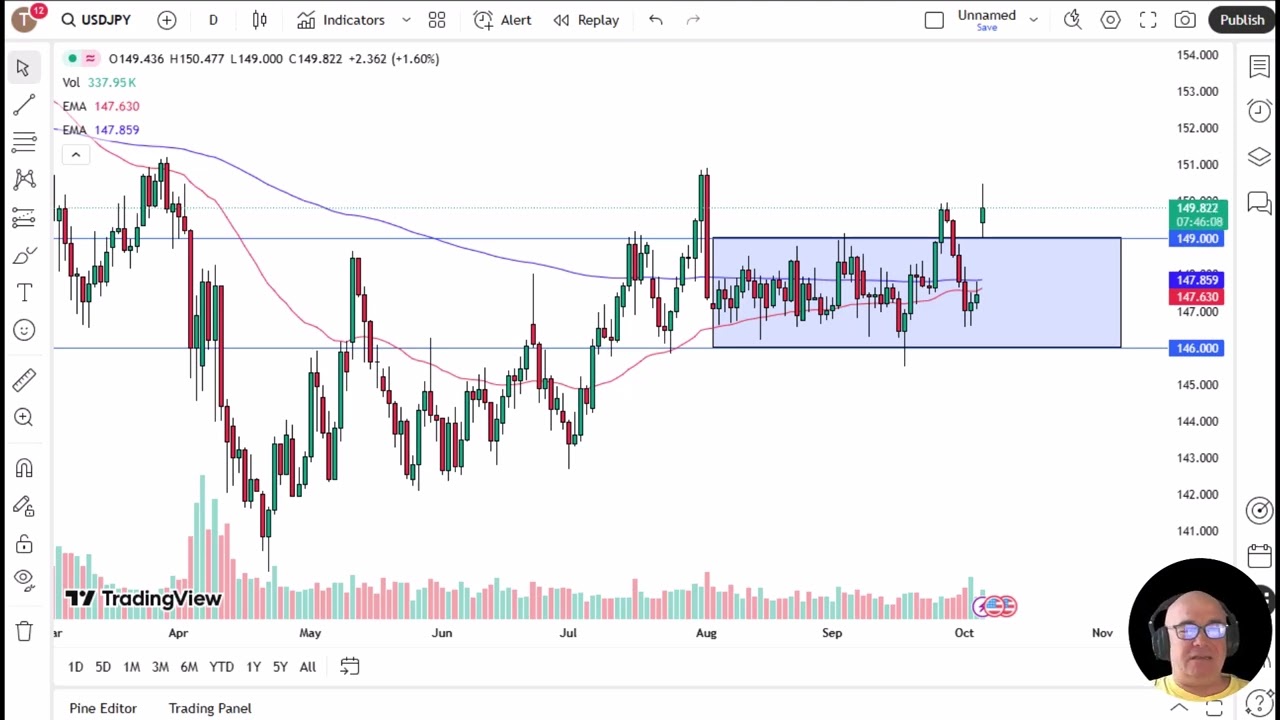Toggle lock all drawing tools
Screen dimensions: 1280x720
point(24,545)
